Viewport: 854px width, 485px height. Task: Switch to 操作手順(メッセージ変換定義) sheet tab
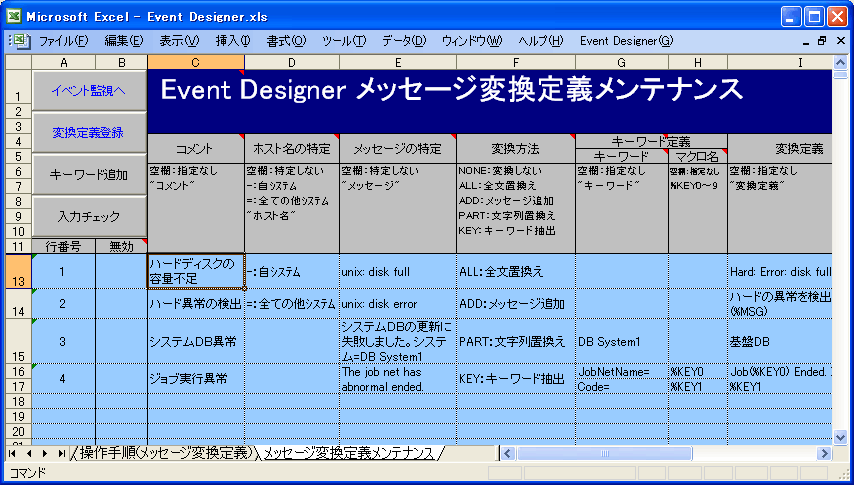(165, 453)
